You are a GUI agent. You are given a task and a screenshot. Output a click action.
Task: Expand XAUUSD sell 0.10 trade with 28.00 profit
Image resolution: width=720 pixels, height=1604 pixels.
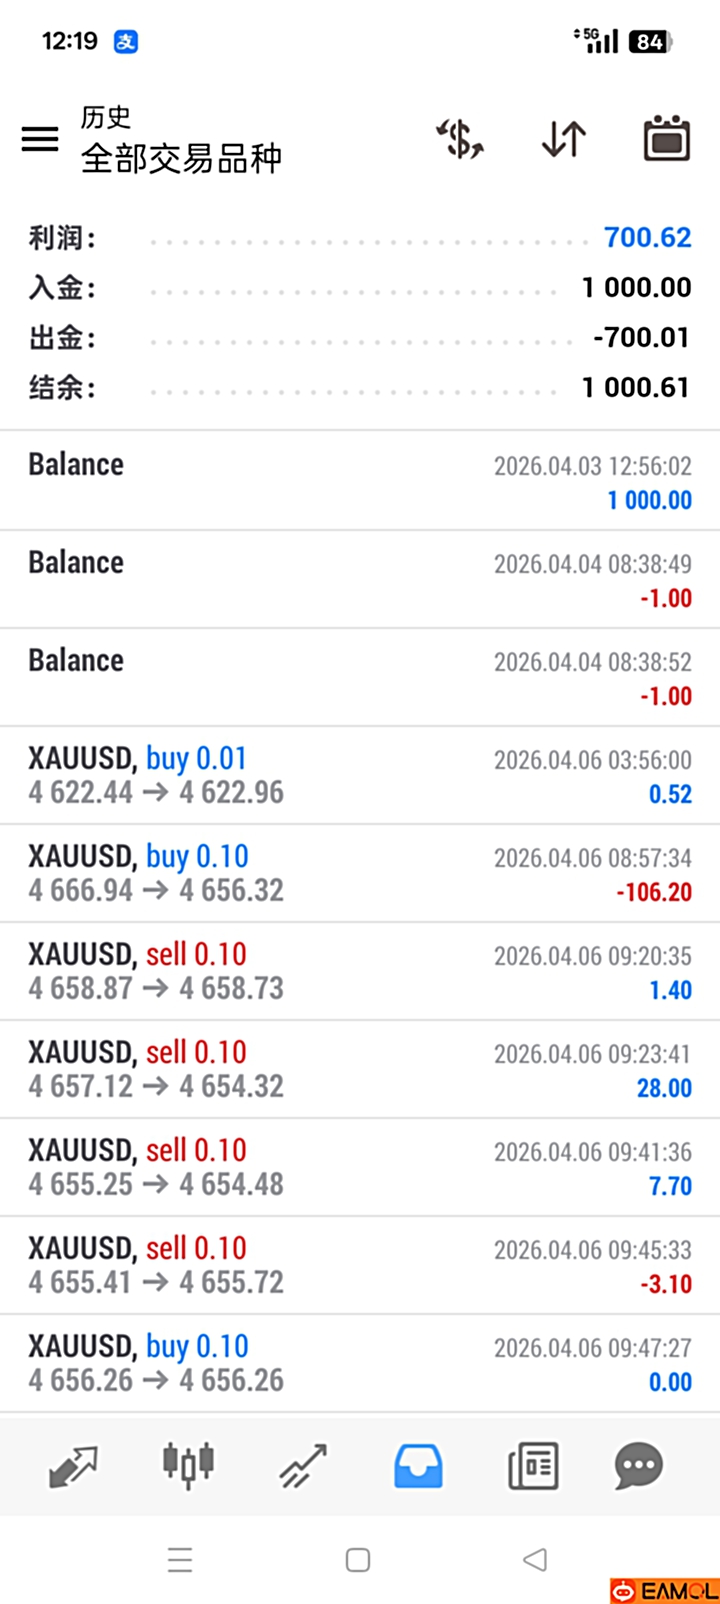pyautogui.click(x=360, y=1069)
